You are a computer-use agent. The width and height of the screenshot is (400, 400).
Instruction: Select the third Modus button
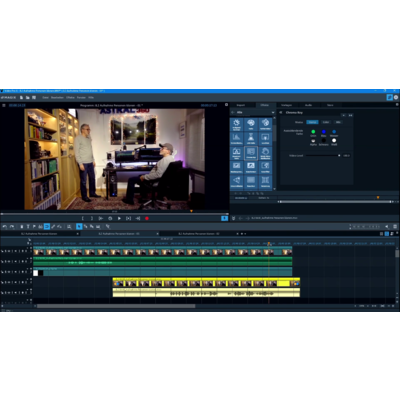pyautogui.click(x=338, y=122)
